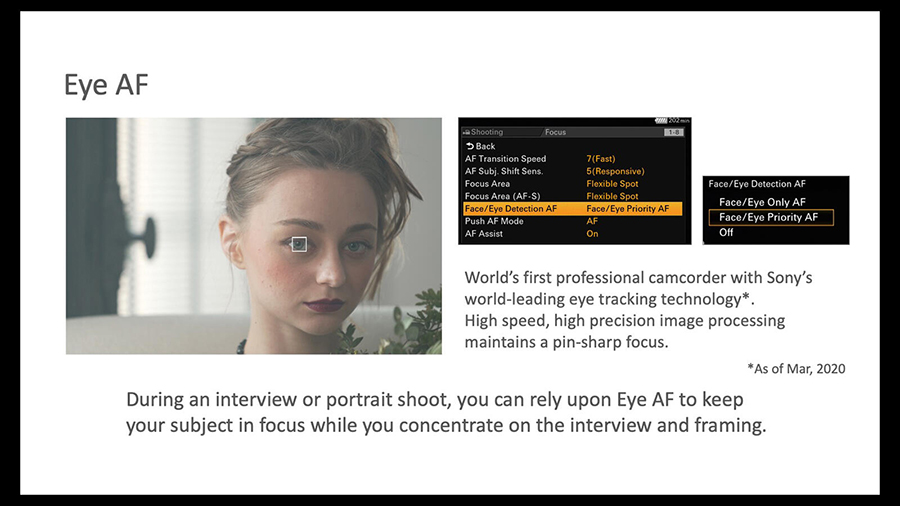Click the Flexible Spot value for Focus Area
Image resolution: width=900 pixels, height=506 pixels.
point(612,184)
